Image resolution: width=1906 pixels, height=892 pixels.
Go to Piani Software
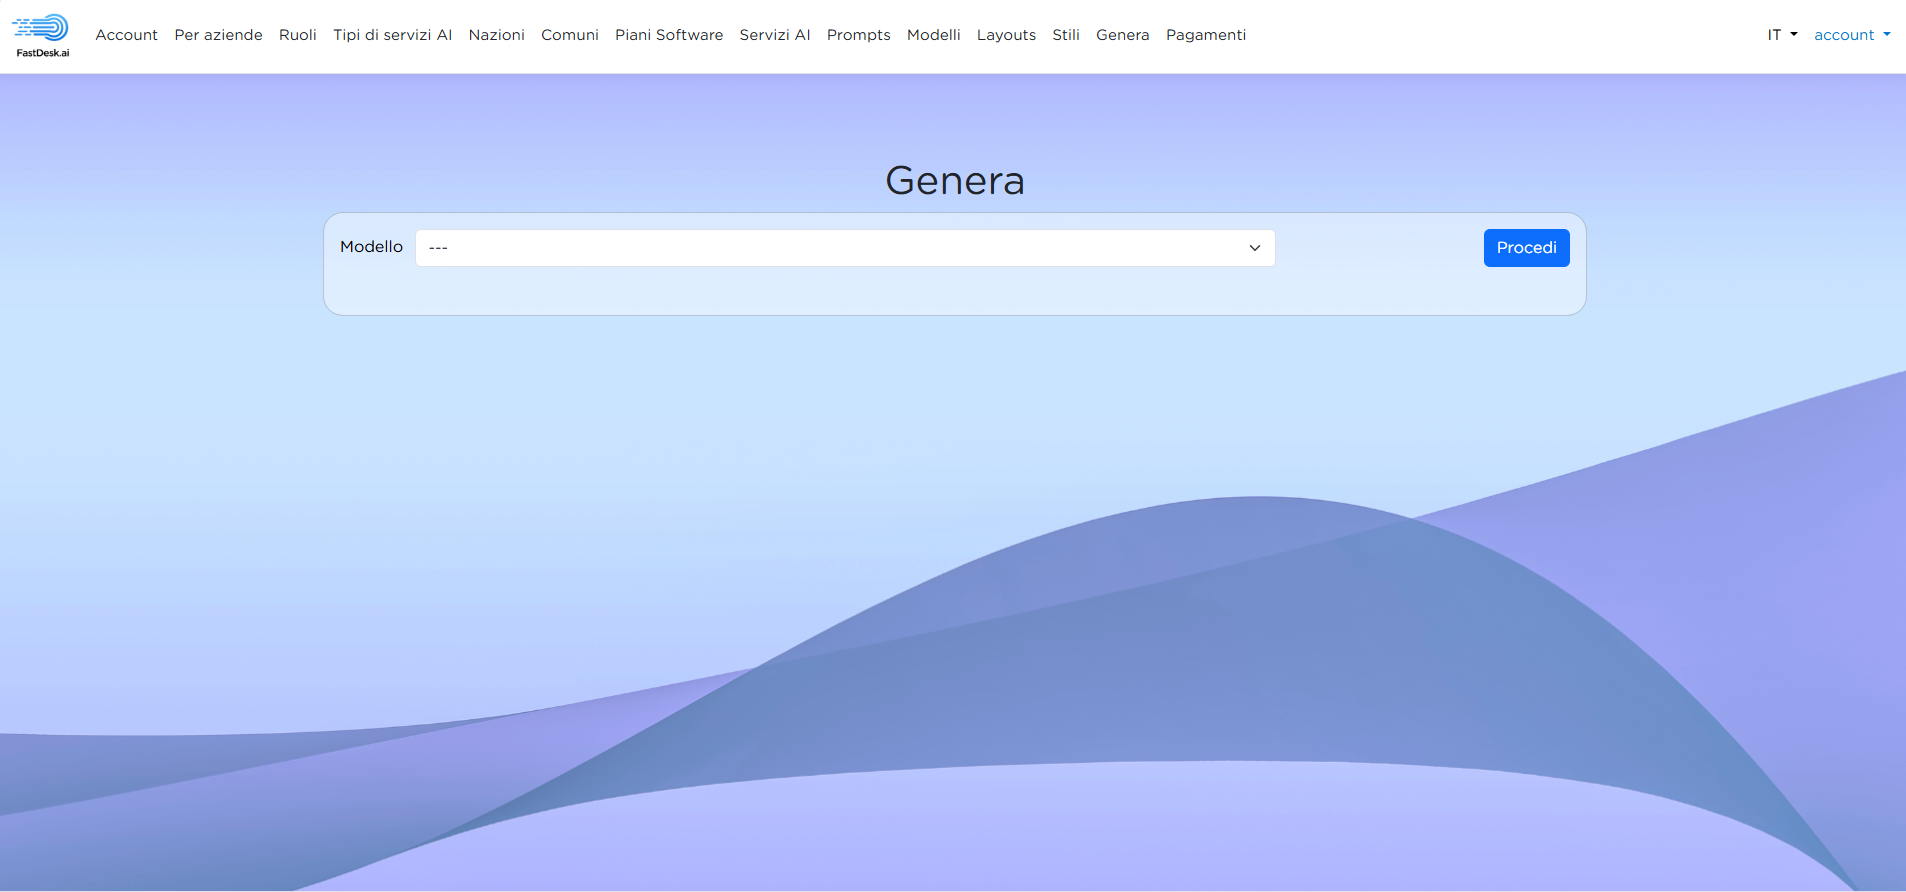click(x=668, y=35)
